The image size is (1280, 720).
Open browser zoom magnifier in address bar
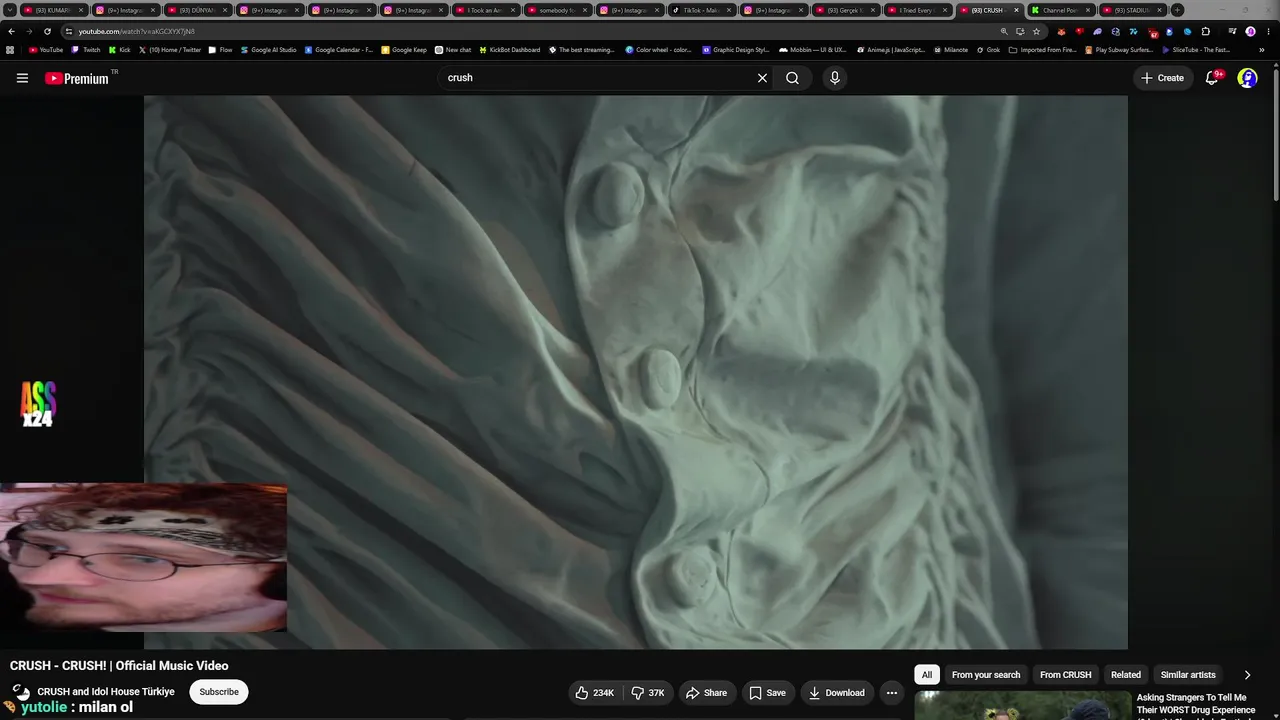[x=1004, y=31]
